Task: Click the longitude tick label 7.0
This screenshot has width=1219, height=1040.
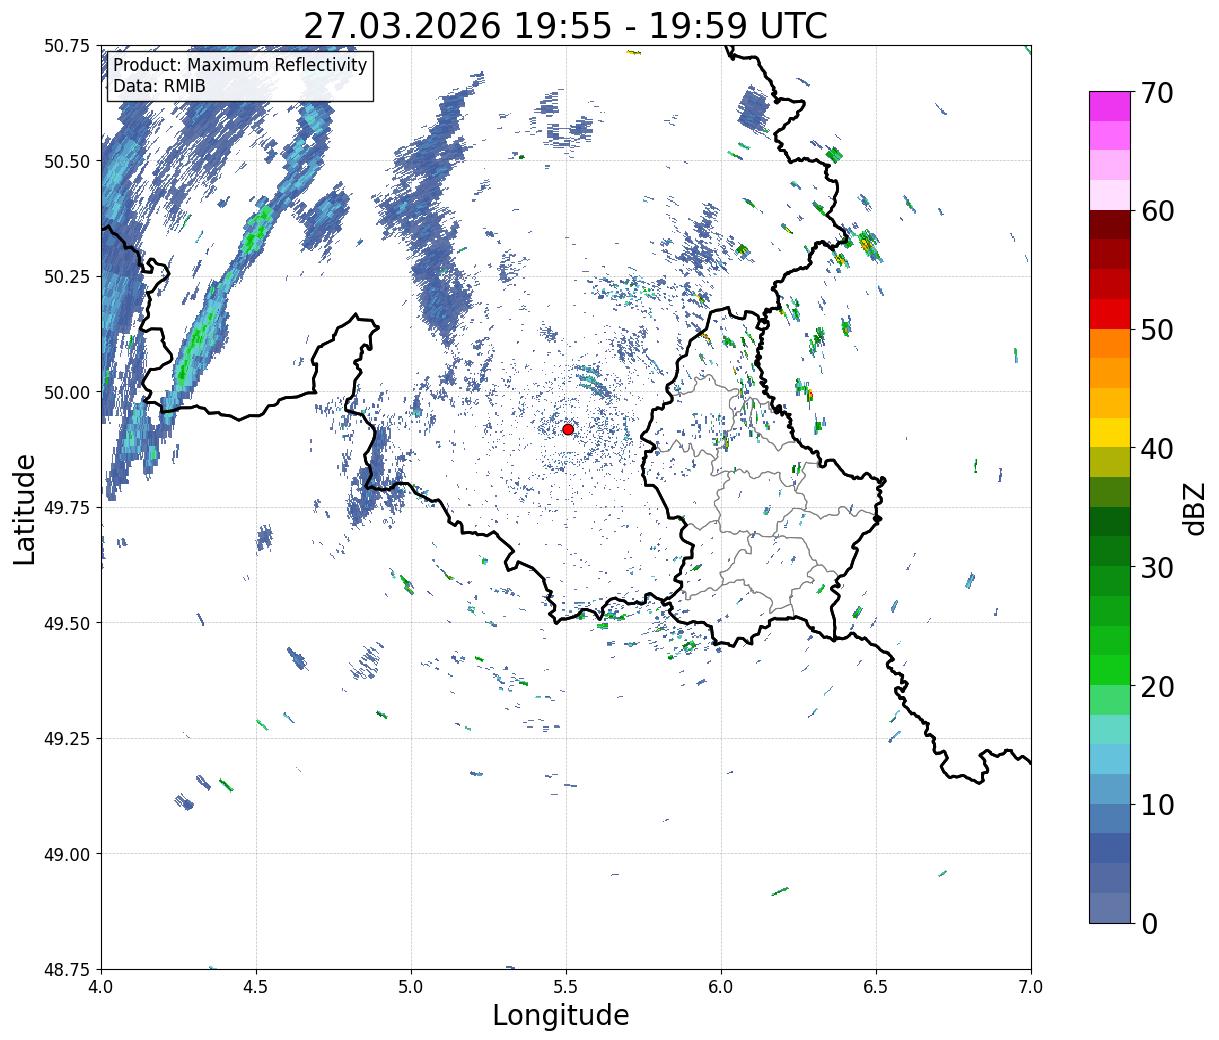Action: pos(1031,987)
